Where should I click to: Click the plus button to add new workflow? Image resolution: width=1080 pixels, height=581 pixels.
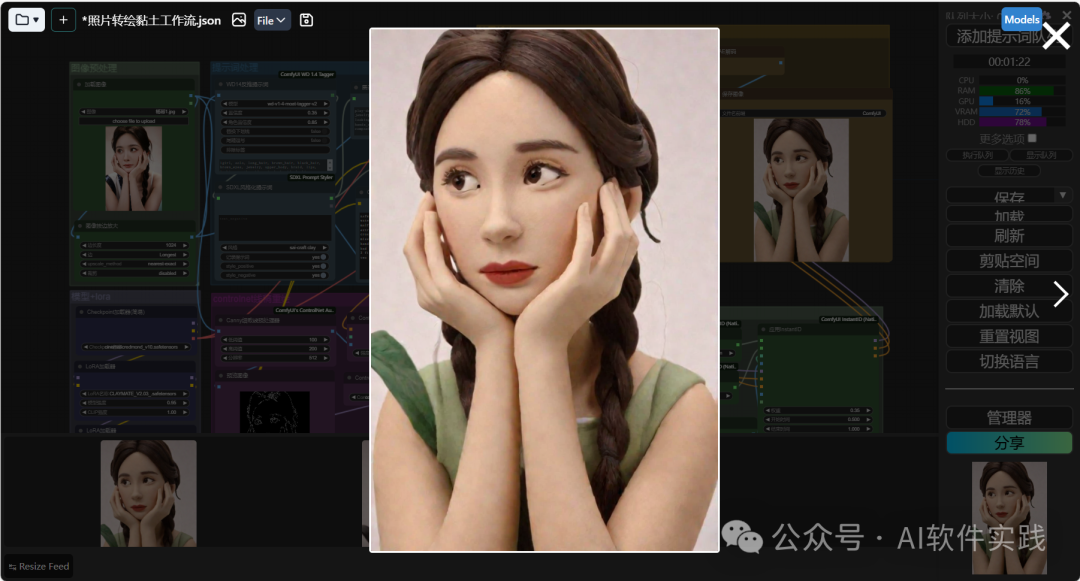tap(63, 20)
